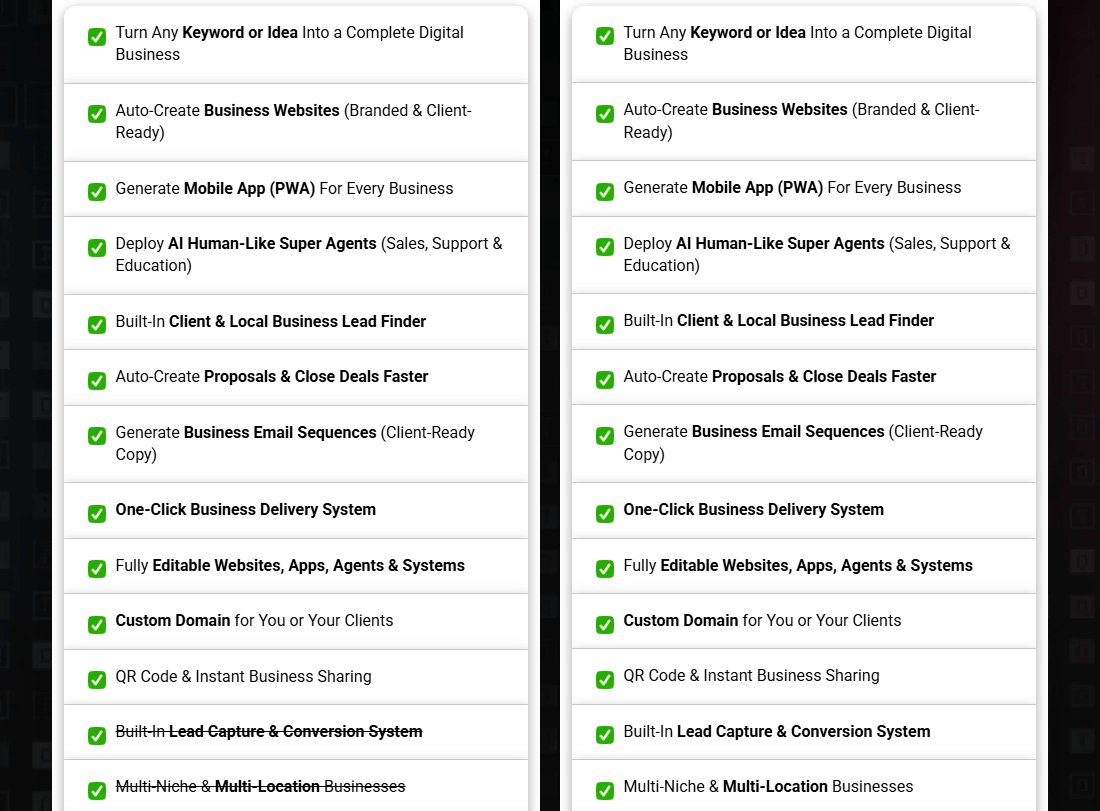Click Generate Mobile App (PWA) text in left card

click(x=284, y=188)
